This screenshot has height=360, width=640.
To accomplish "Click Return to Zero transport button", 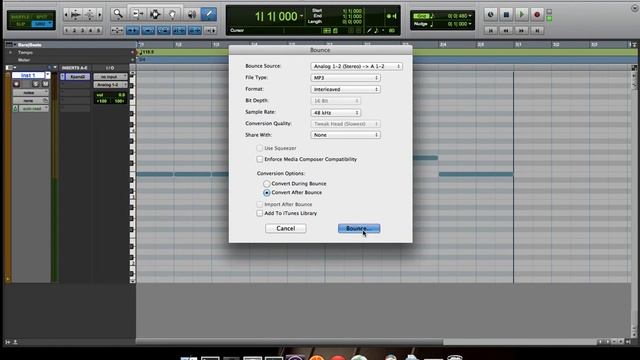I will pyautogui.click(x=491, y=31).
